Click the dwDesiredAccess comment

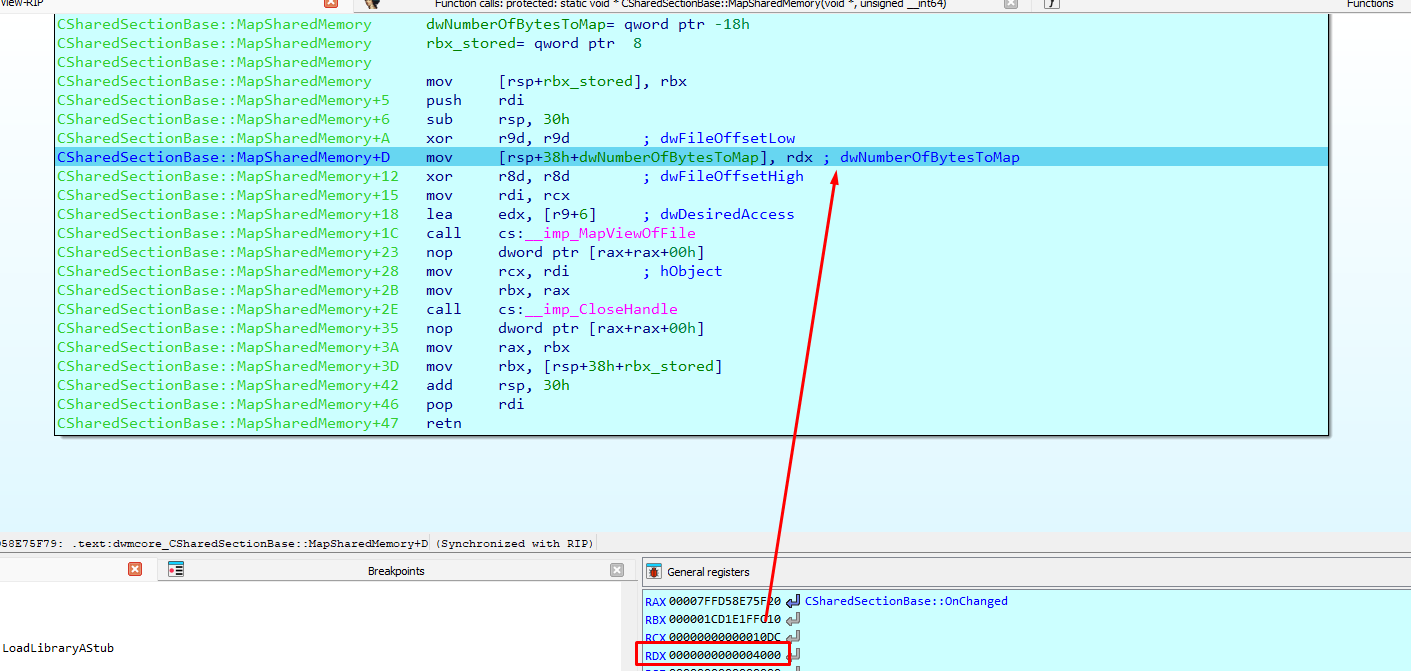tap(719, 214)
